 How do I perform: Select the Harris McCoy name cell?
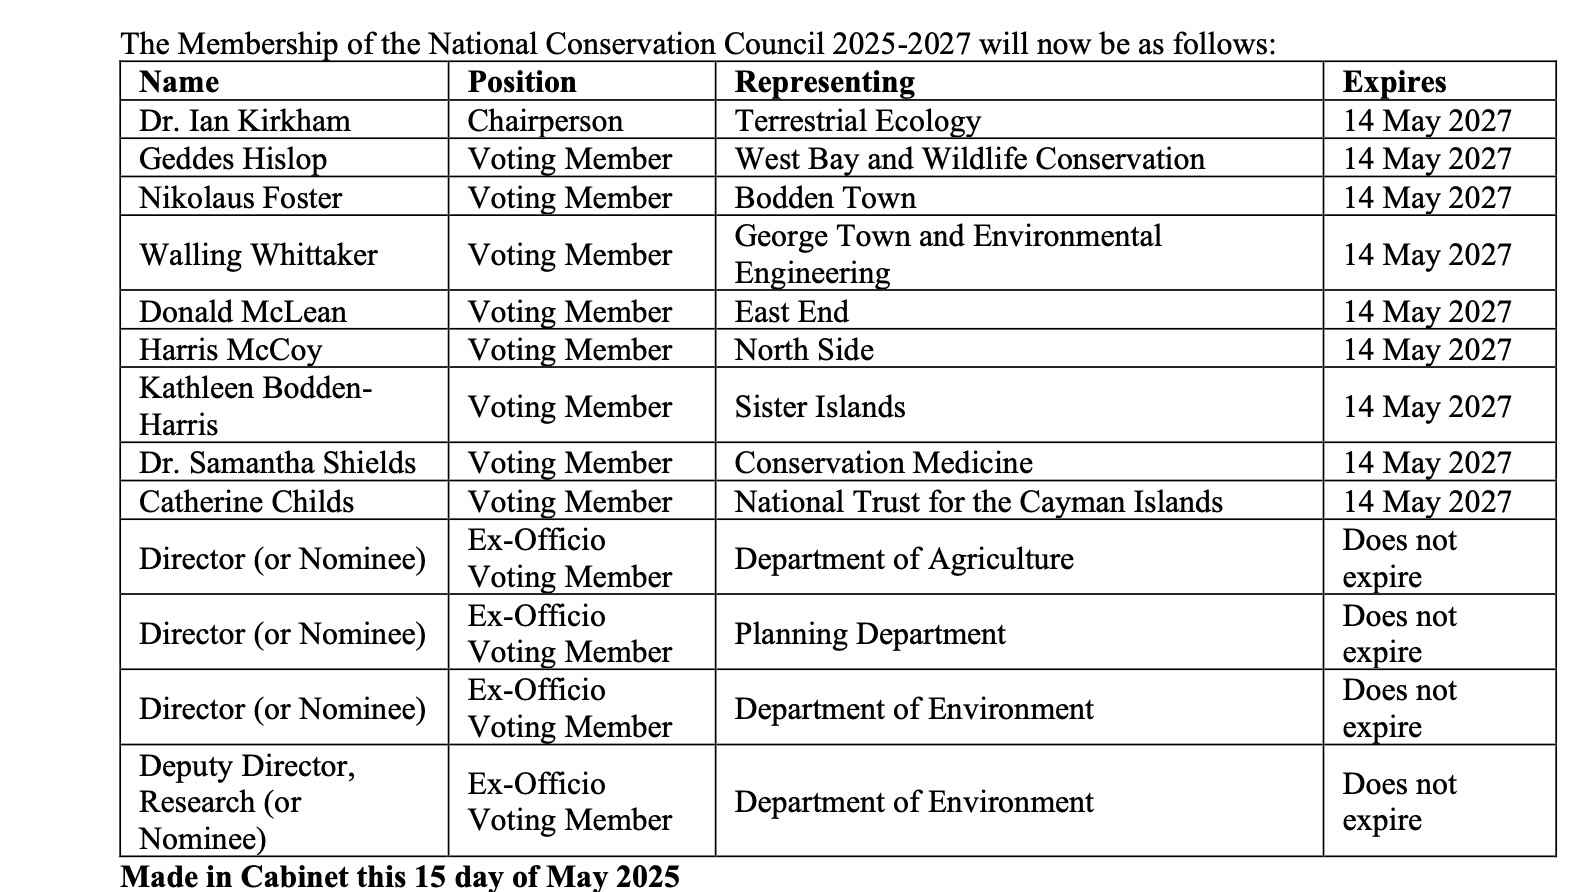[x=230, y=350]
